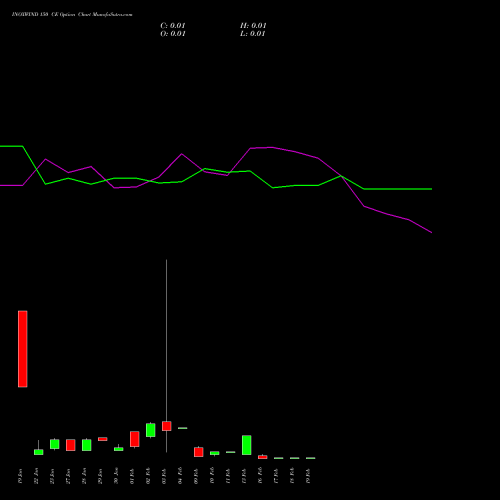Select the green candle above 28 Jan
The image size is (500, 500).
coord(87,445)
